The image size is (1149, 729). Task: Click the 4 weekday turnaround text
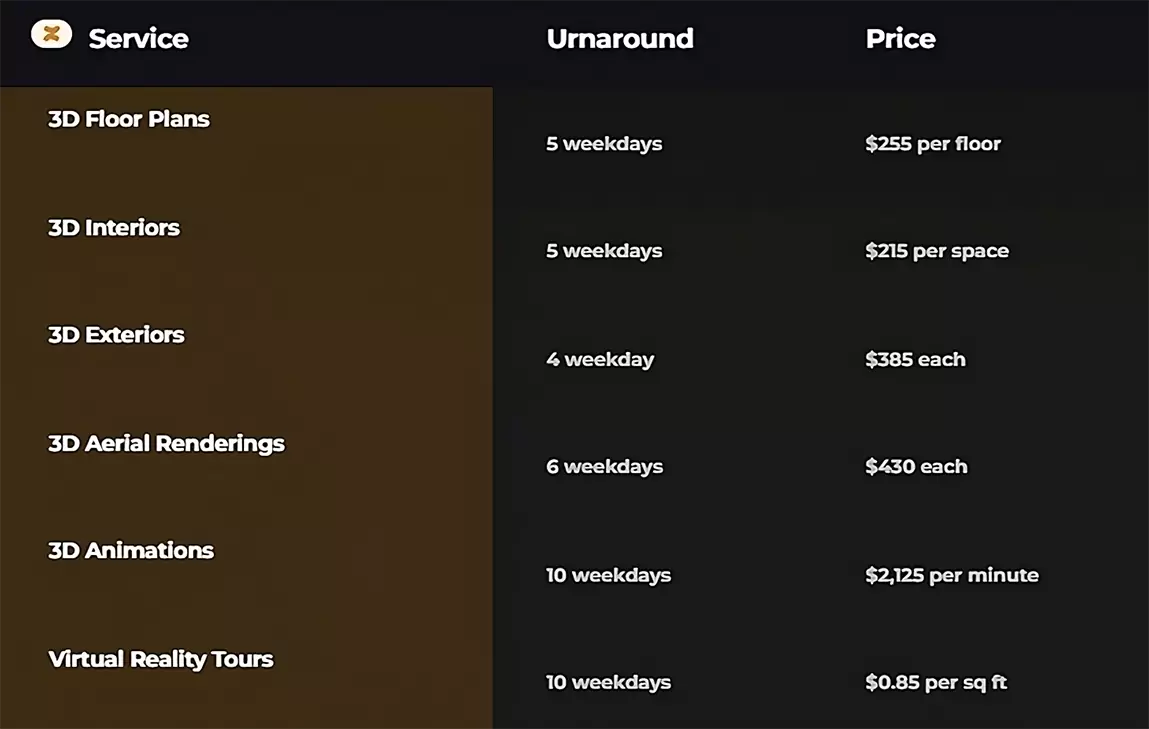tap(600, 359)
